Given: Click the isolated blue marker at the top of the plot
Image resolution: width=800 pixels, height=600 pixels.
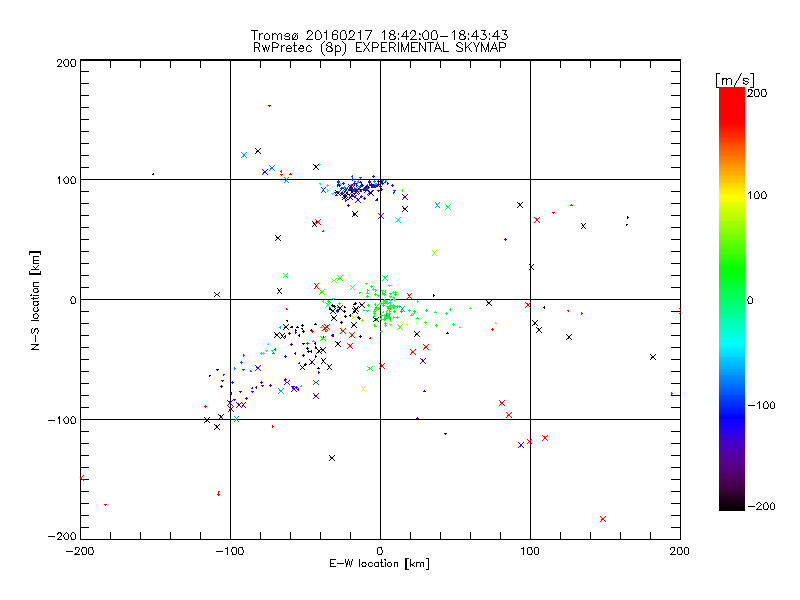Looking at the screenshot, I should pyautogui.click(x=269, y=106).
